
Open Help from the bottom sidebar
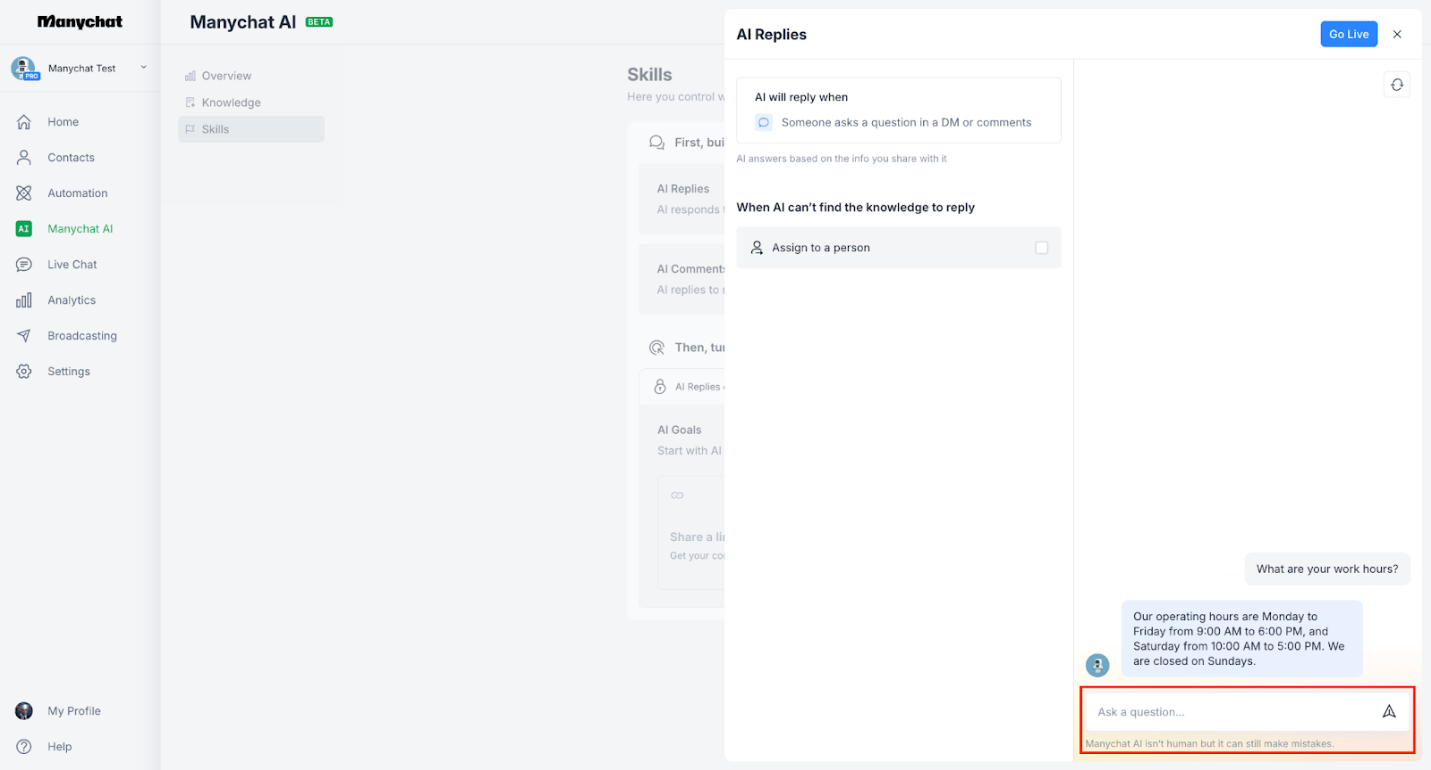point(59,746)
